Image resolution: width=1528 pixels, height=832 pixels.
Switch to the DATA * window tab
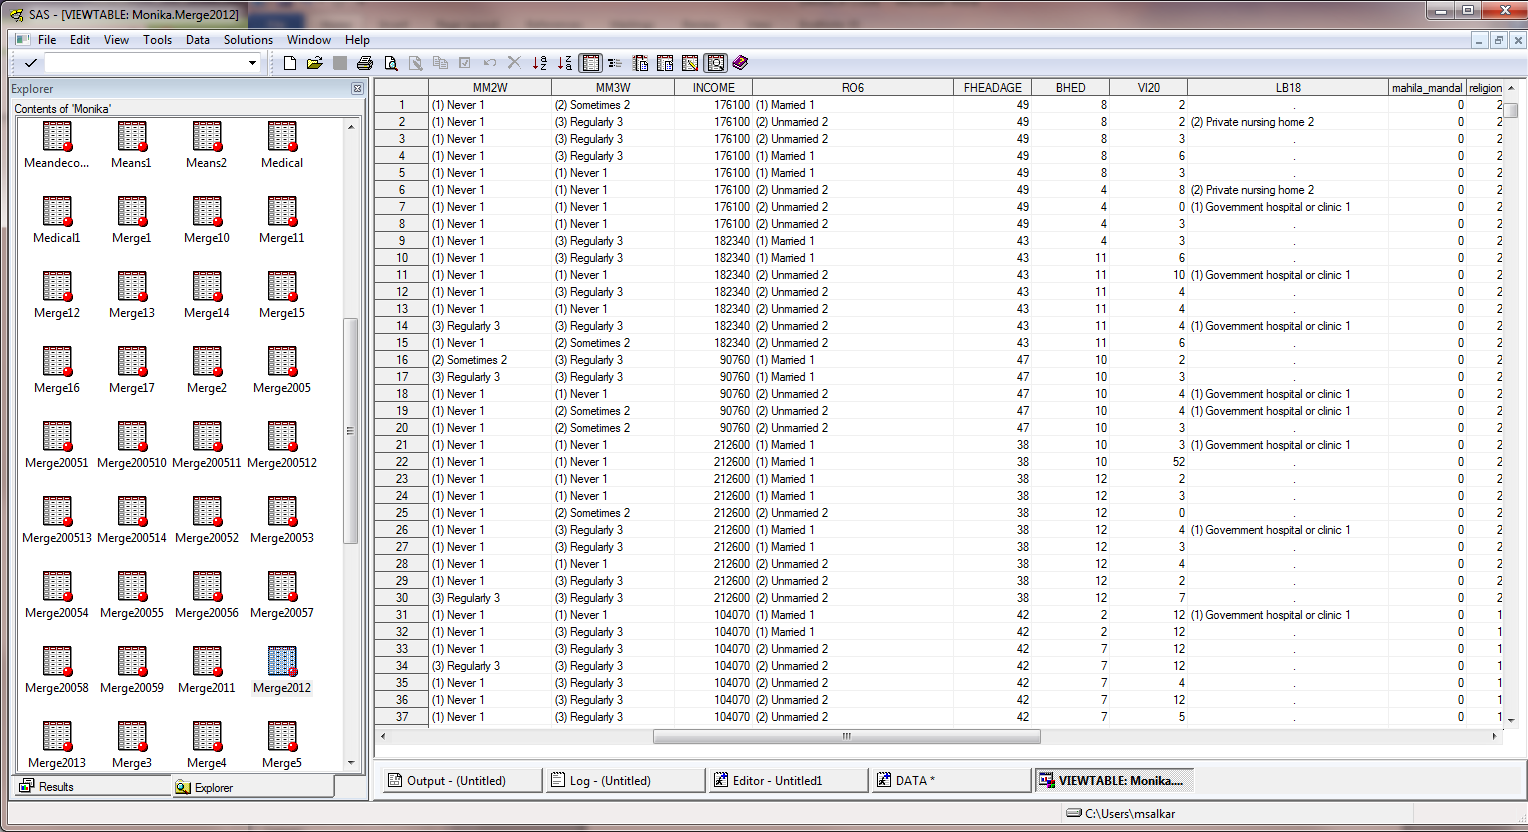click(950, 780)
